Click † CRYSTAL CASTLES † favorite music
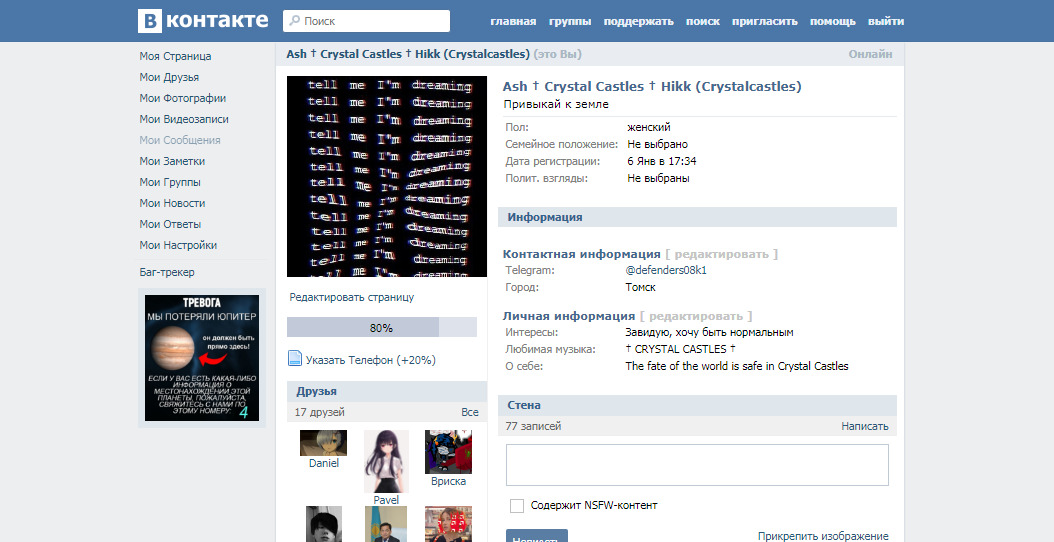This screenshot has height=542, width=1054. 680,349
